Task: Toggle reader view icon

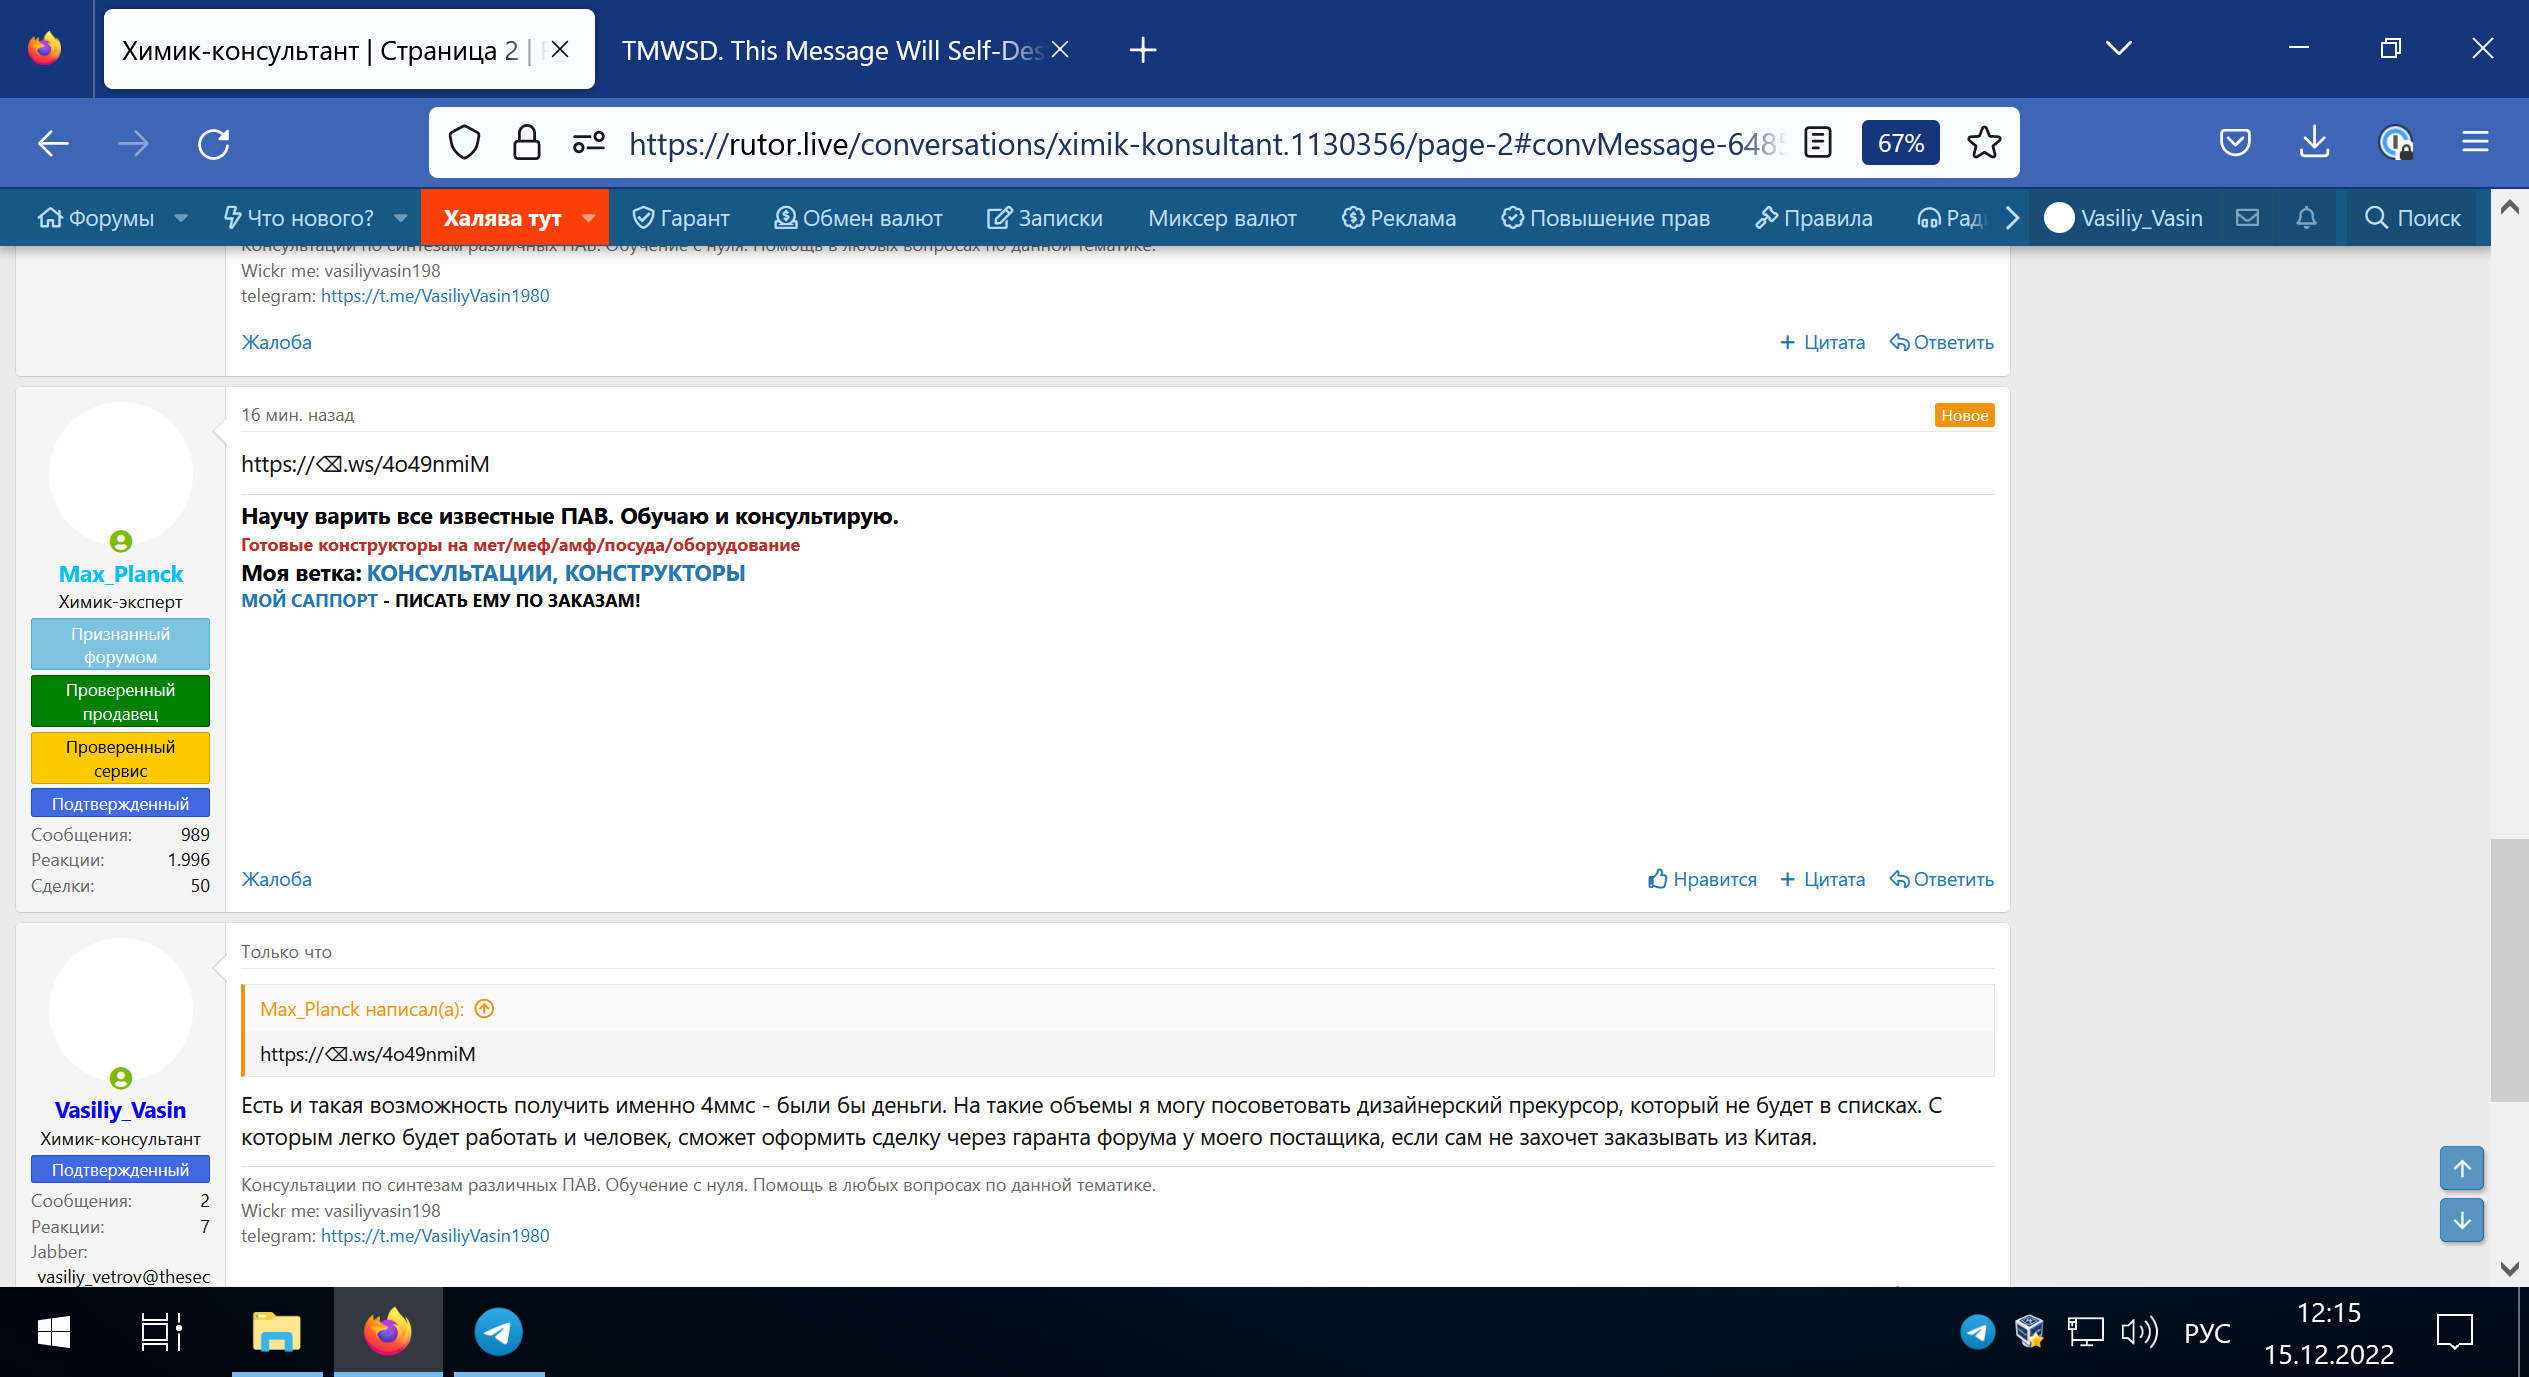Action: click(x=1818, y=143)
